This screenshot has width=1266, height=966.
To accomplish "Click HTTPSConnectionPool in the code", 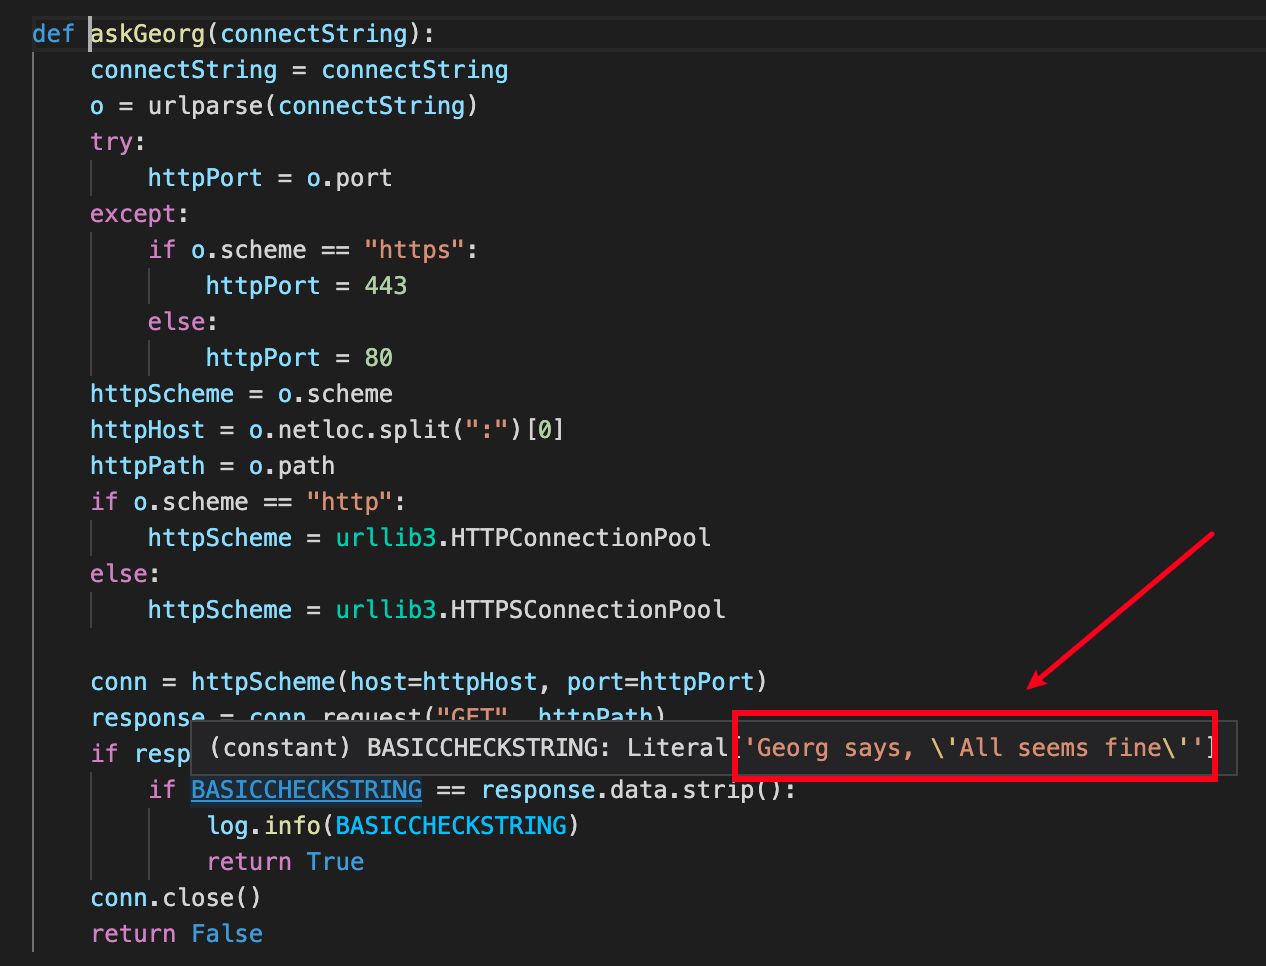I will pyautogui.click(x=587, y=610).
